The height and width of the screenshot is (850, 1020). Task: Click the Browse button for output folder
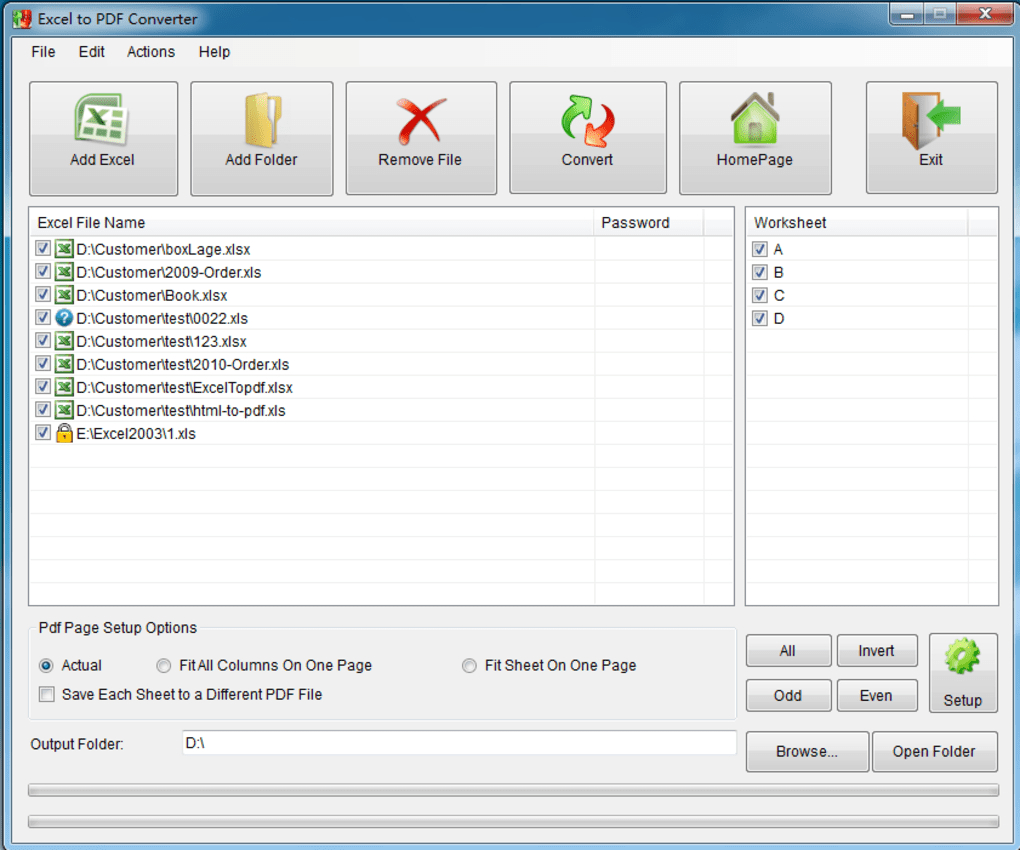[x=806, y=751]
